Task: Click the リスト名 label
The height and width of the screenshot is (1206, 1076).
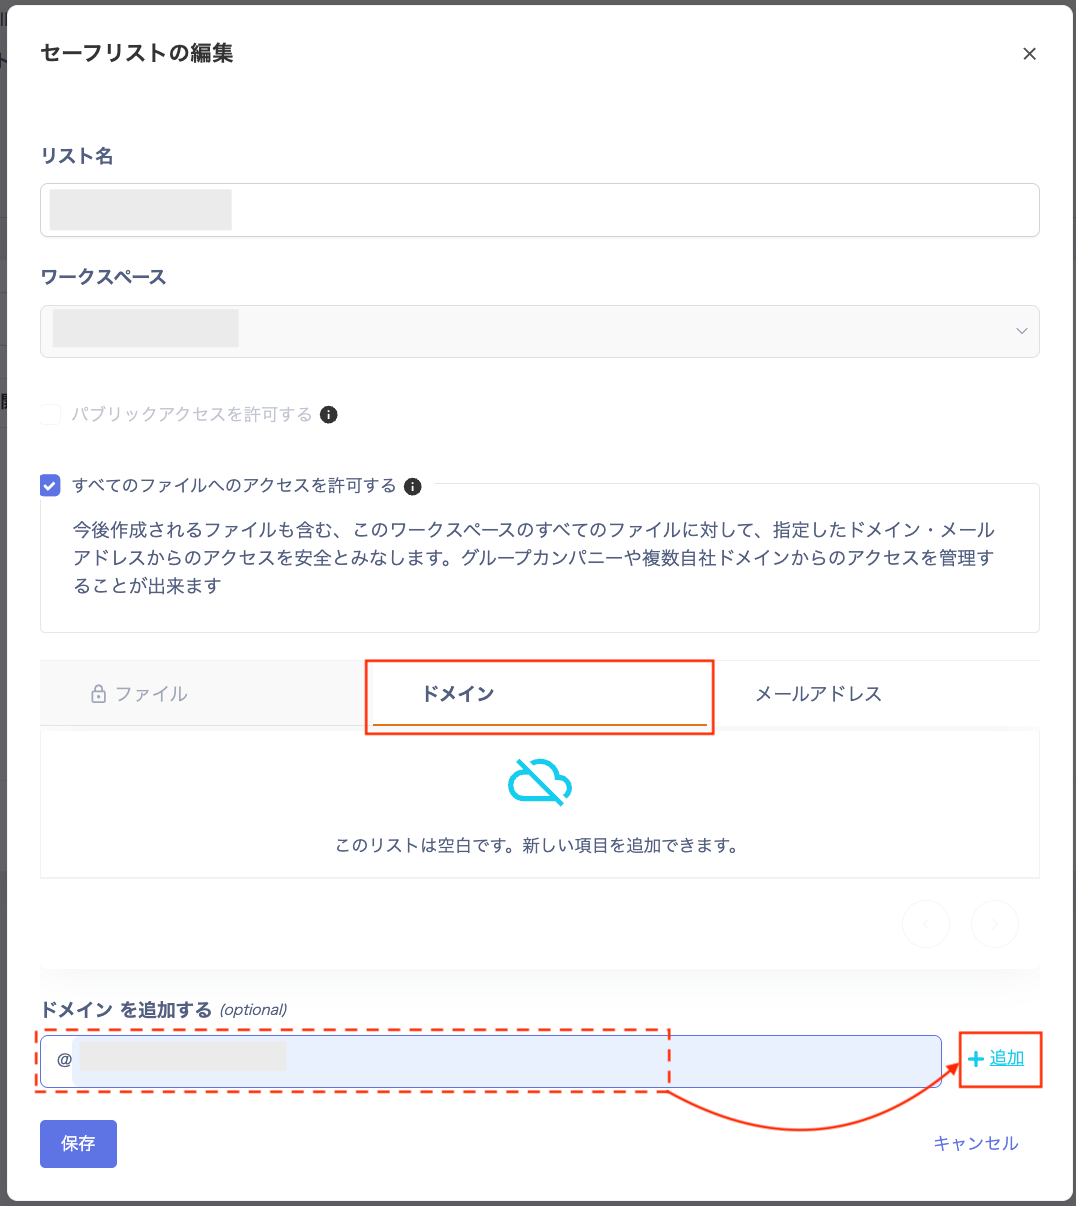Action: pyautogui.click(x=77, y=156)
